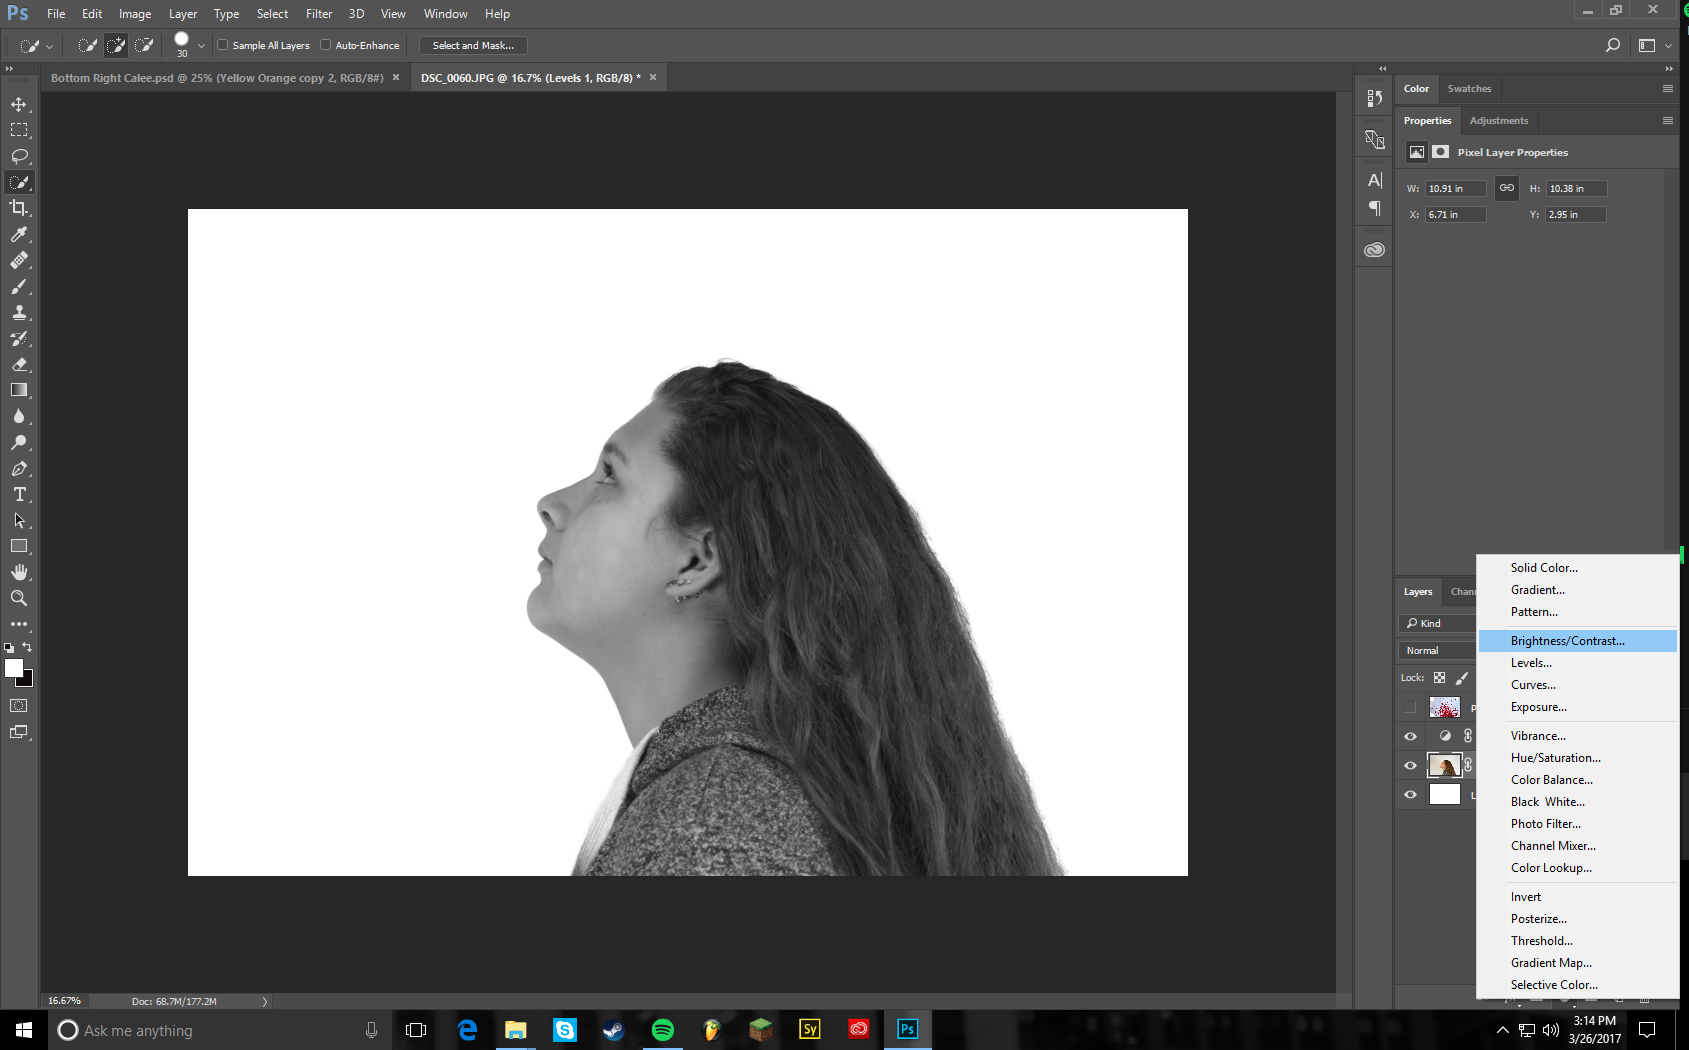The image size is (1689, 1050).
Task: Hide the adjustment layer visibility eye
Action: [x=1410, y=736]
